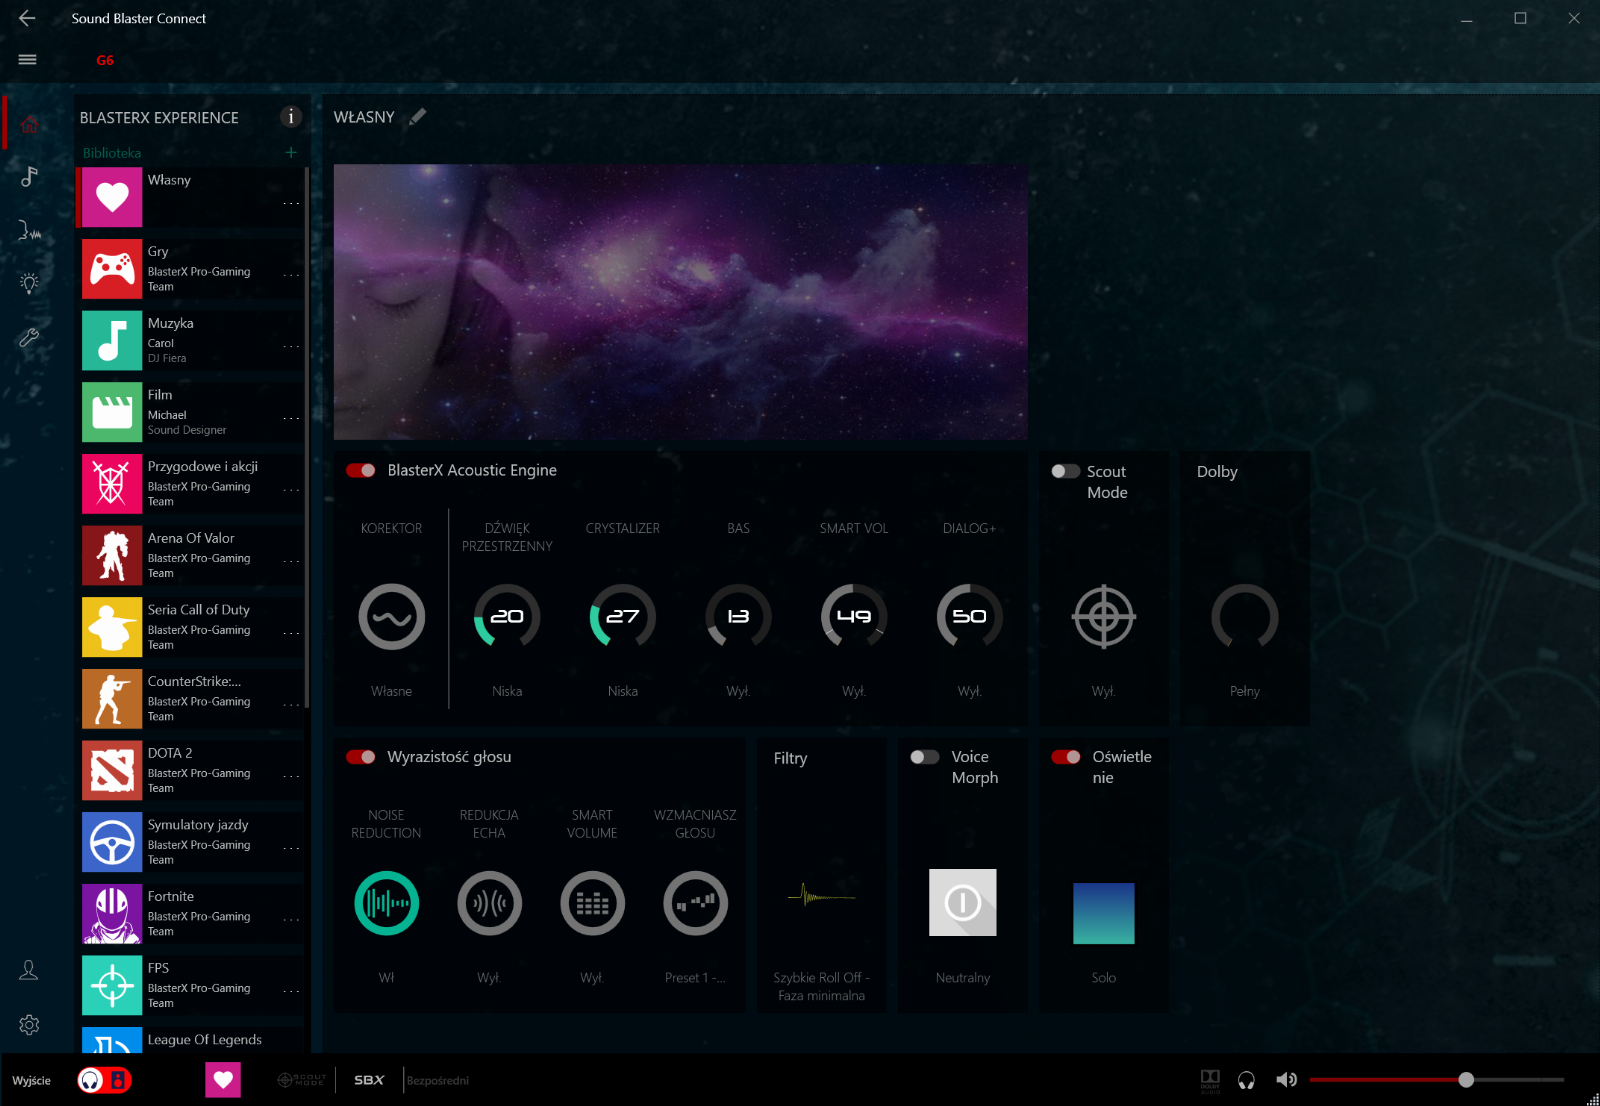Screen dimensions: 1600x1106
Task: Toggle the Oświetlenie switch
Action: [1066, 757]
